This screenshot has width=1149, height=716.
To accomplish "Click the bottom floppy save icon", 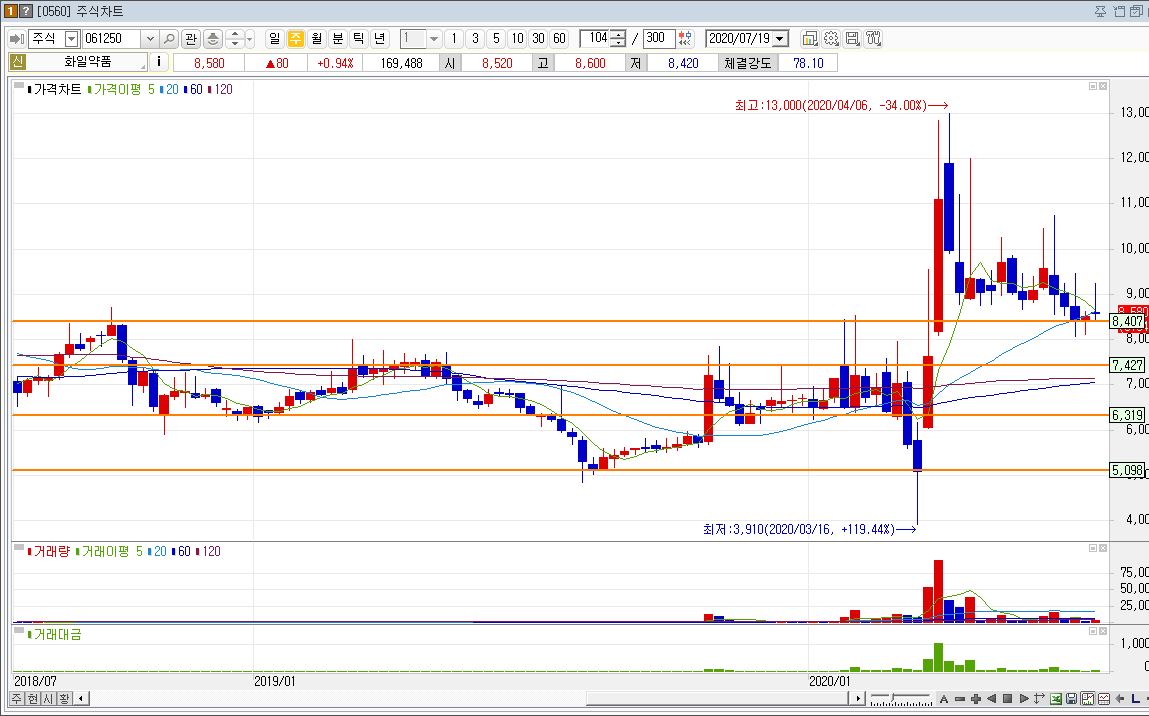I will [1071, 699].
